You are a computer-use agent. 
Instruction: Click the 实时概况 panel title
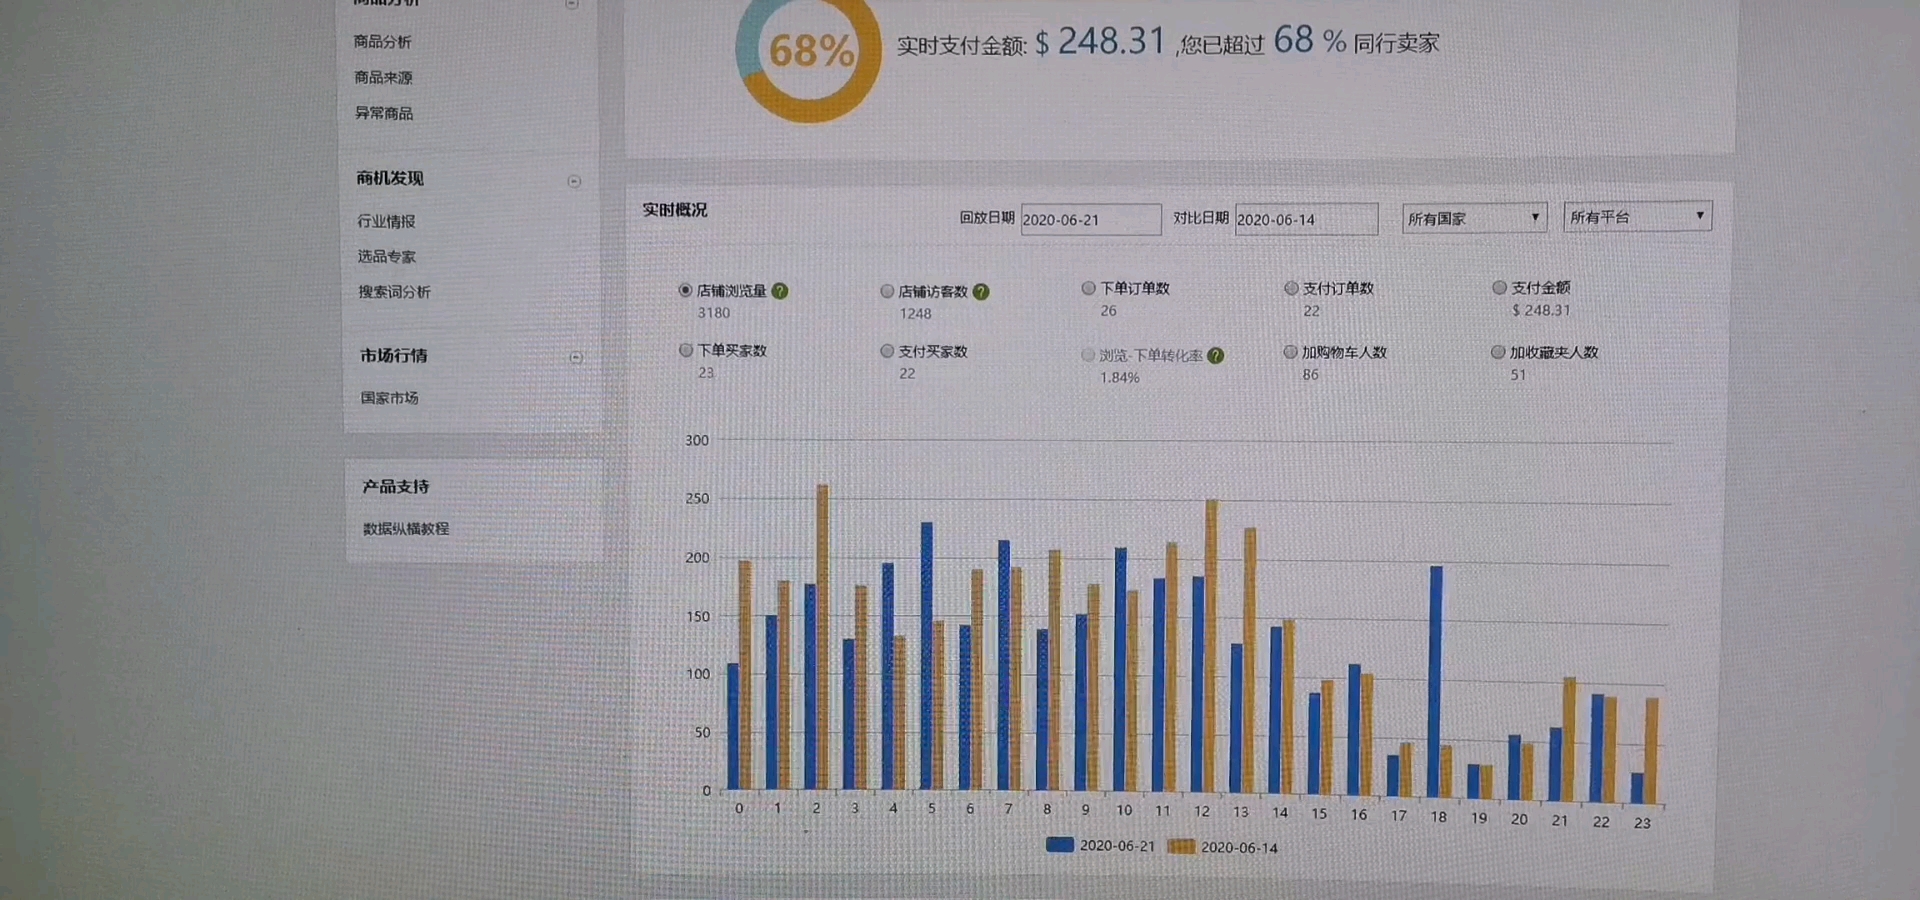[x=675, y=210]
